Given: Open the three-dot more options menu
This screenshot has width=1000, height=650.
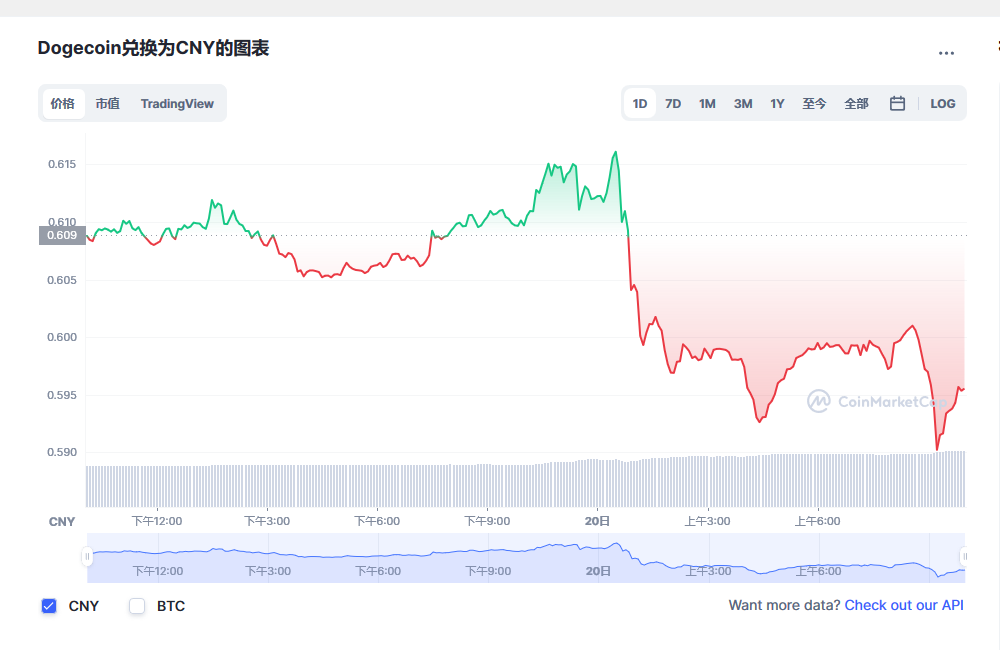Looking at the screenshot, I should (946, 53).
